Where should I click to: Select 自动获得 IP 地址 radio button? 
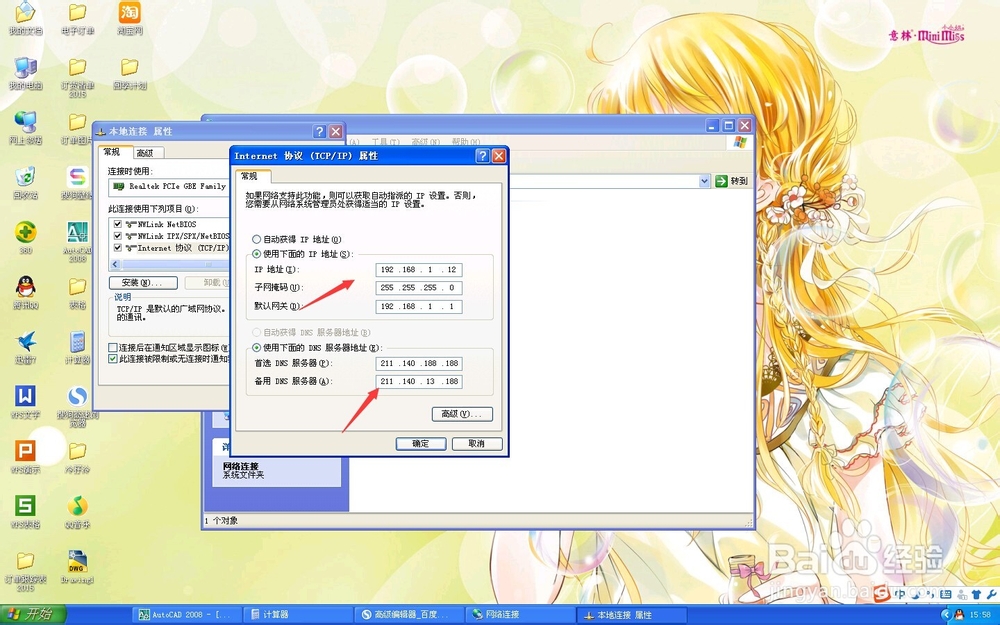tap(256, 239)
